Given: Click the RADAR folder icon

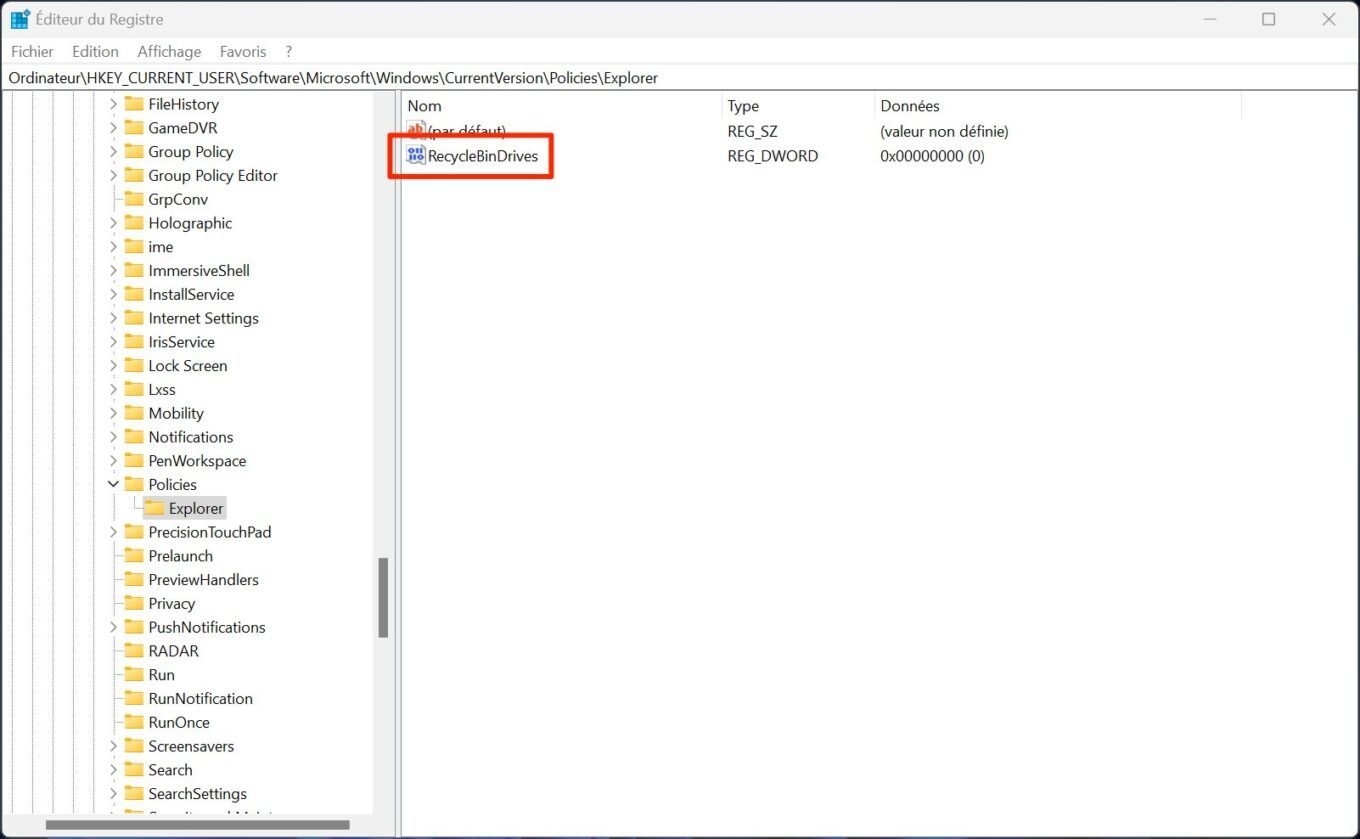Looking at the screenshot, I should [x=134, y=651].
